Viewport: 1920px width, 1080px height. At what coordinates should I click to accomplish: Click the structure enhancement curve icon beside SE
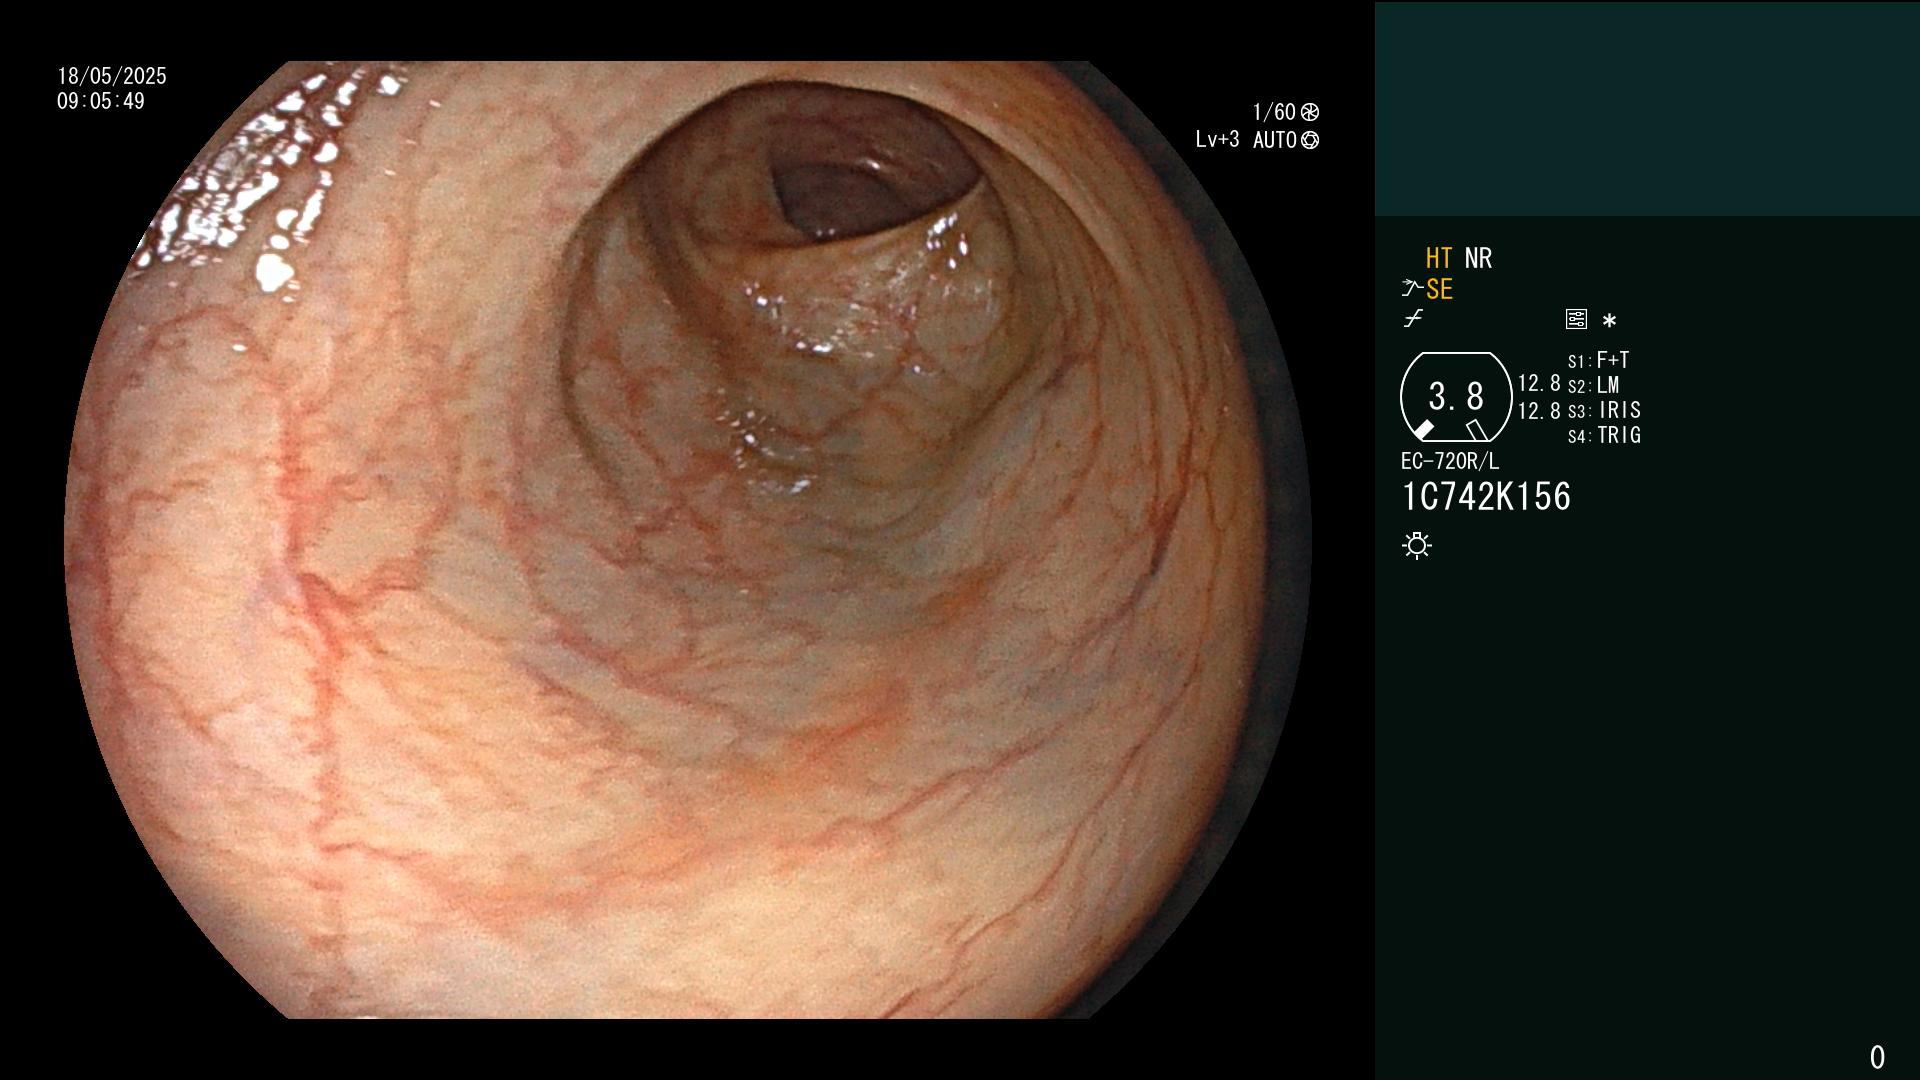coord(1412,289)
